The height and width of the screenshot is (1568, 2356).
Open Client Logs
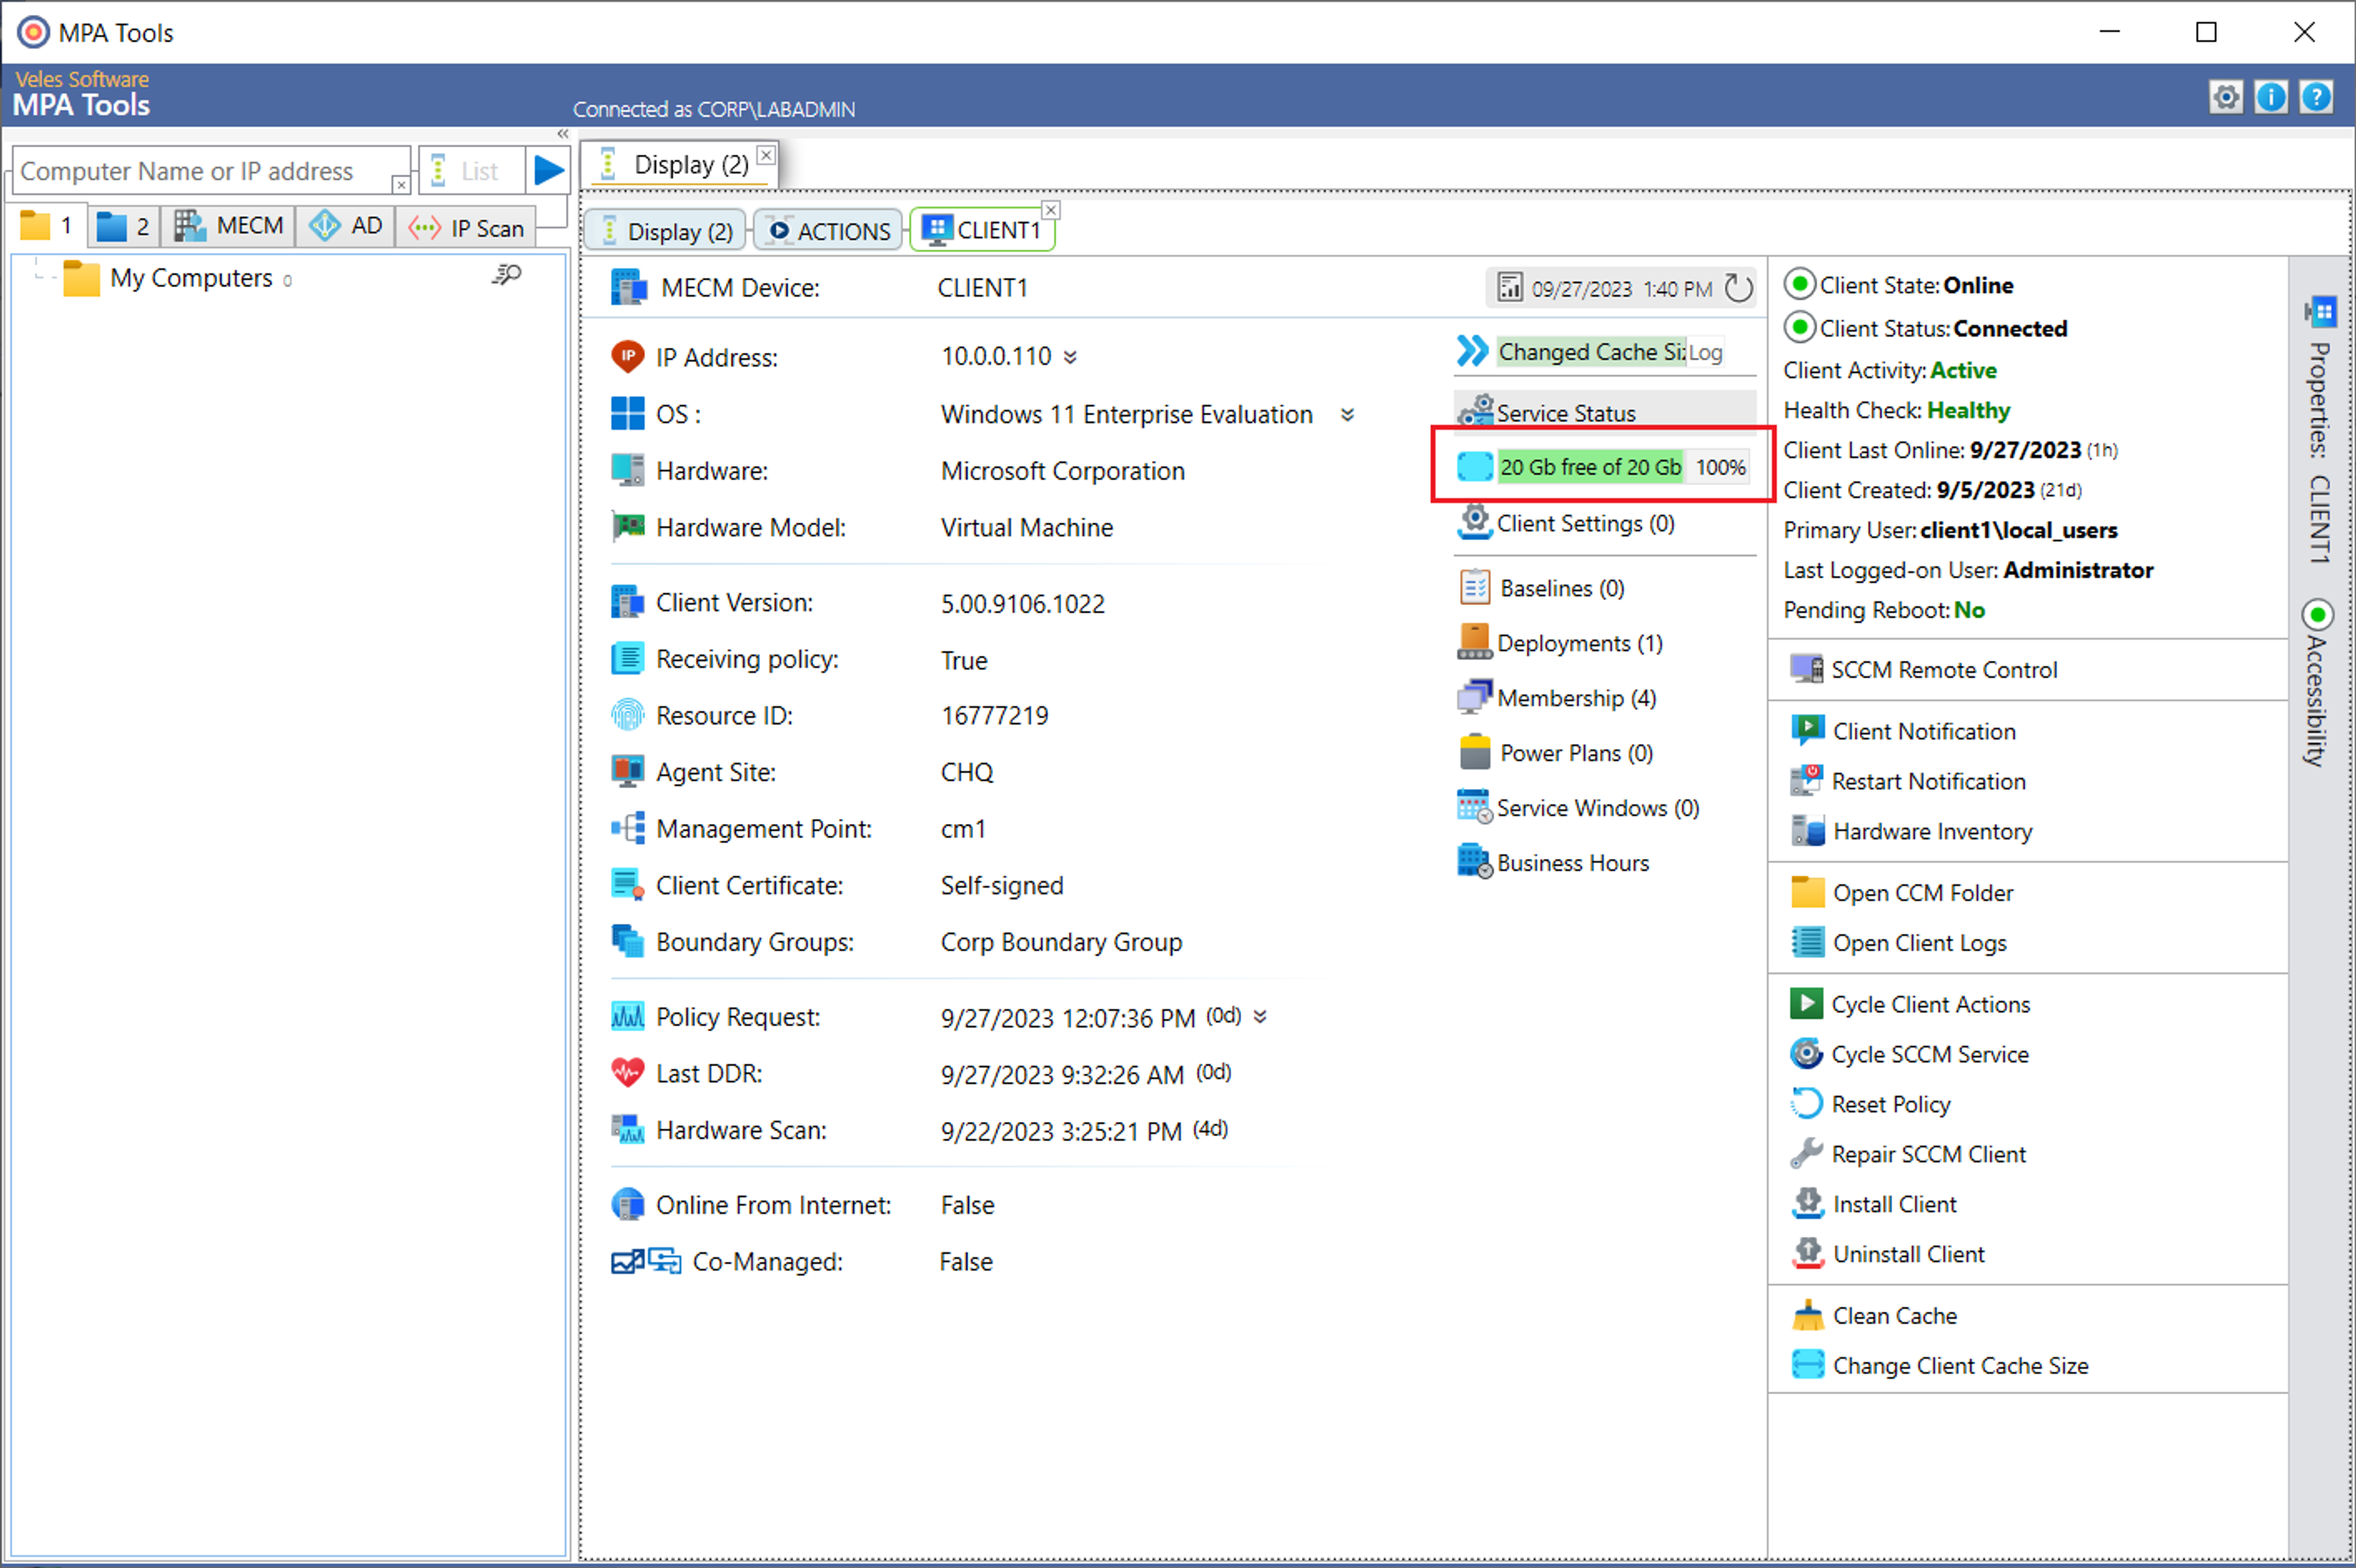pyautogui.click(x=1899, y=943)
